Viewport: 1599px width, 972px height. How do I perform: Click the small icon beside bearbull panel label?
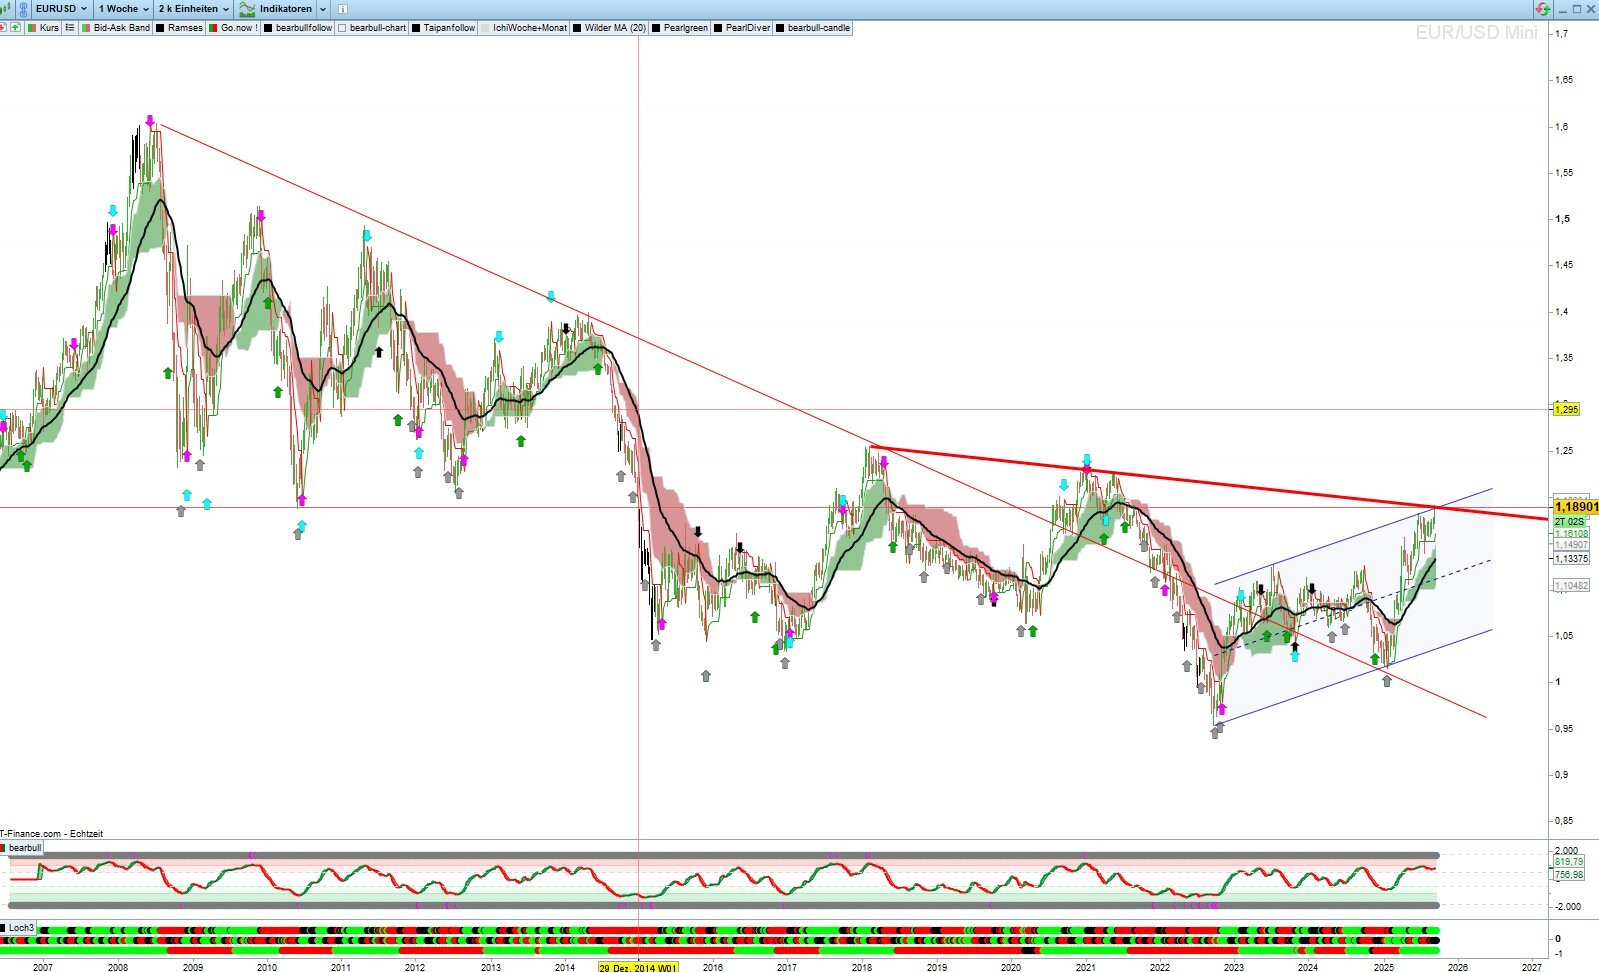tap(4, 848)
